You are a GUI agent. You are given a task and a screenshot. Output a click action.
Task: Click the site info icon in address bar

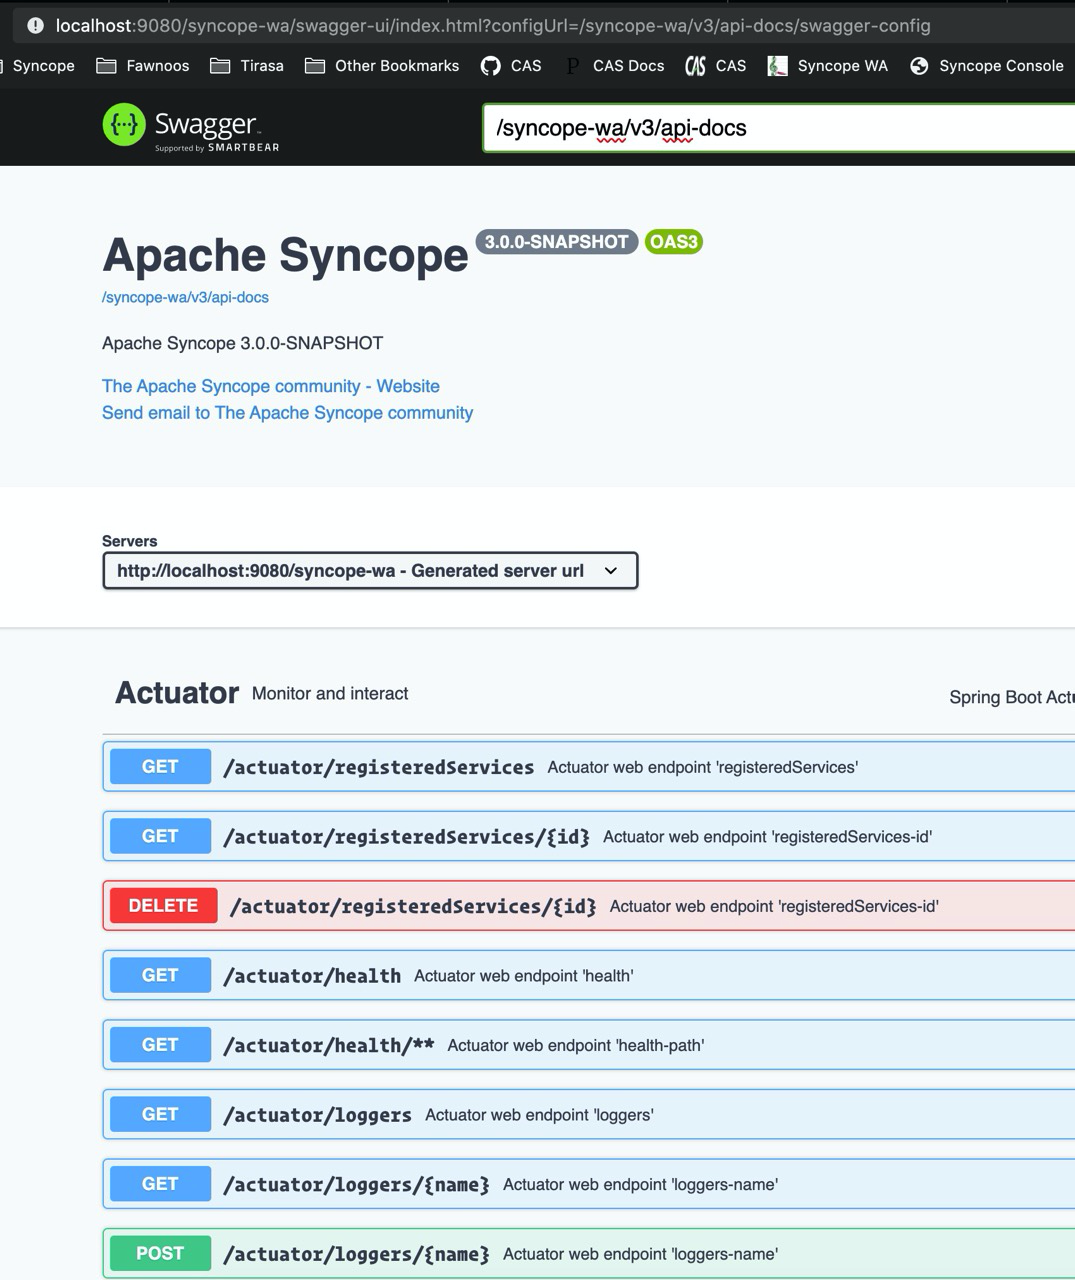coord(35,26)
